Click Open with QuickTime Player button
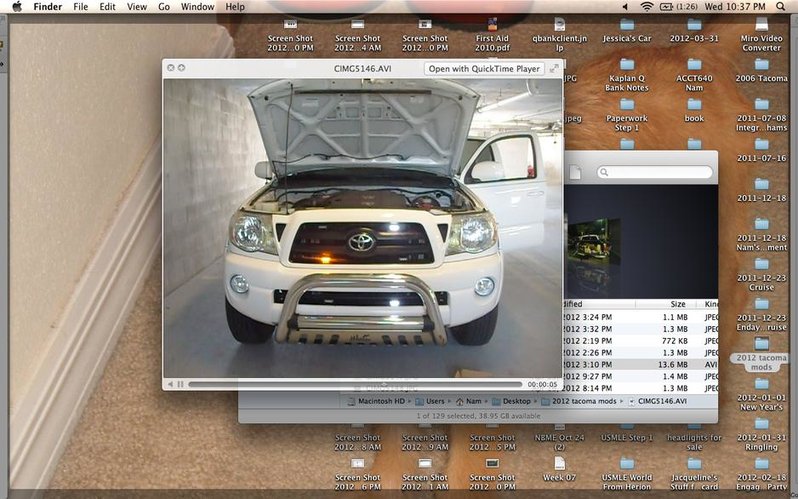The width and height of the screenshot is (798, 499). [484, 69]
